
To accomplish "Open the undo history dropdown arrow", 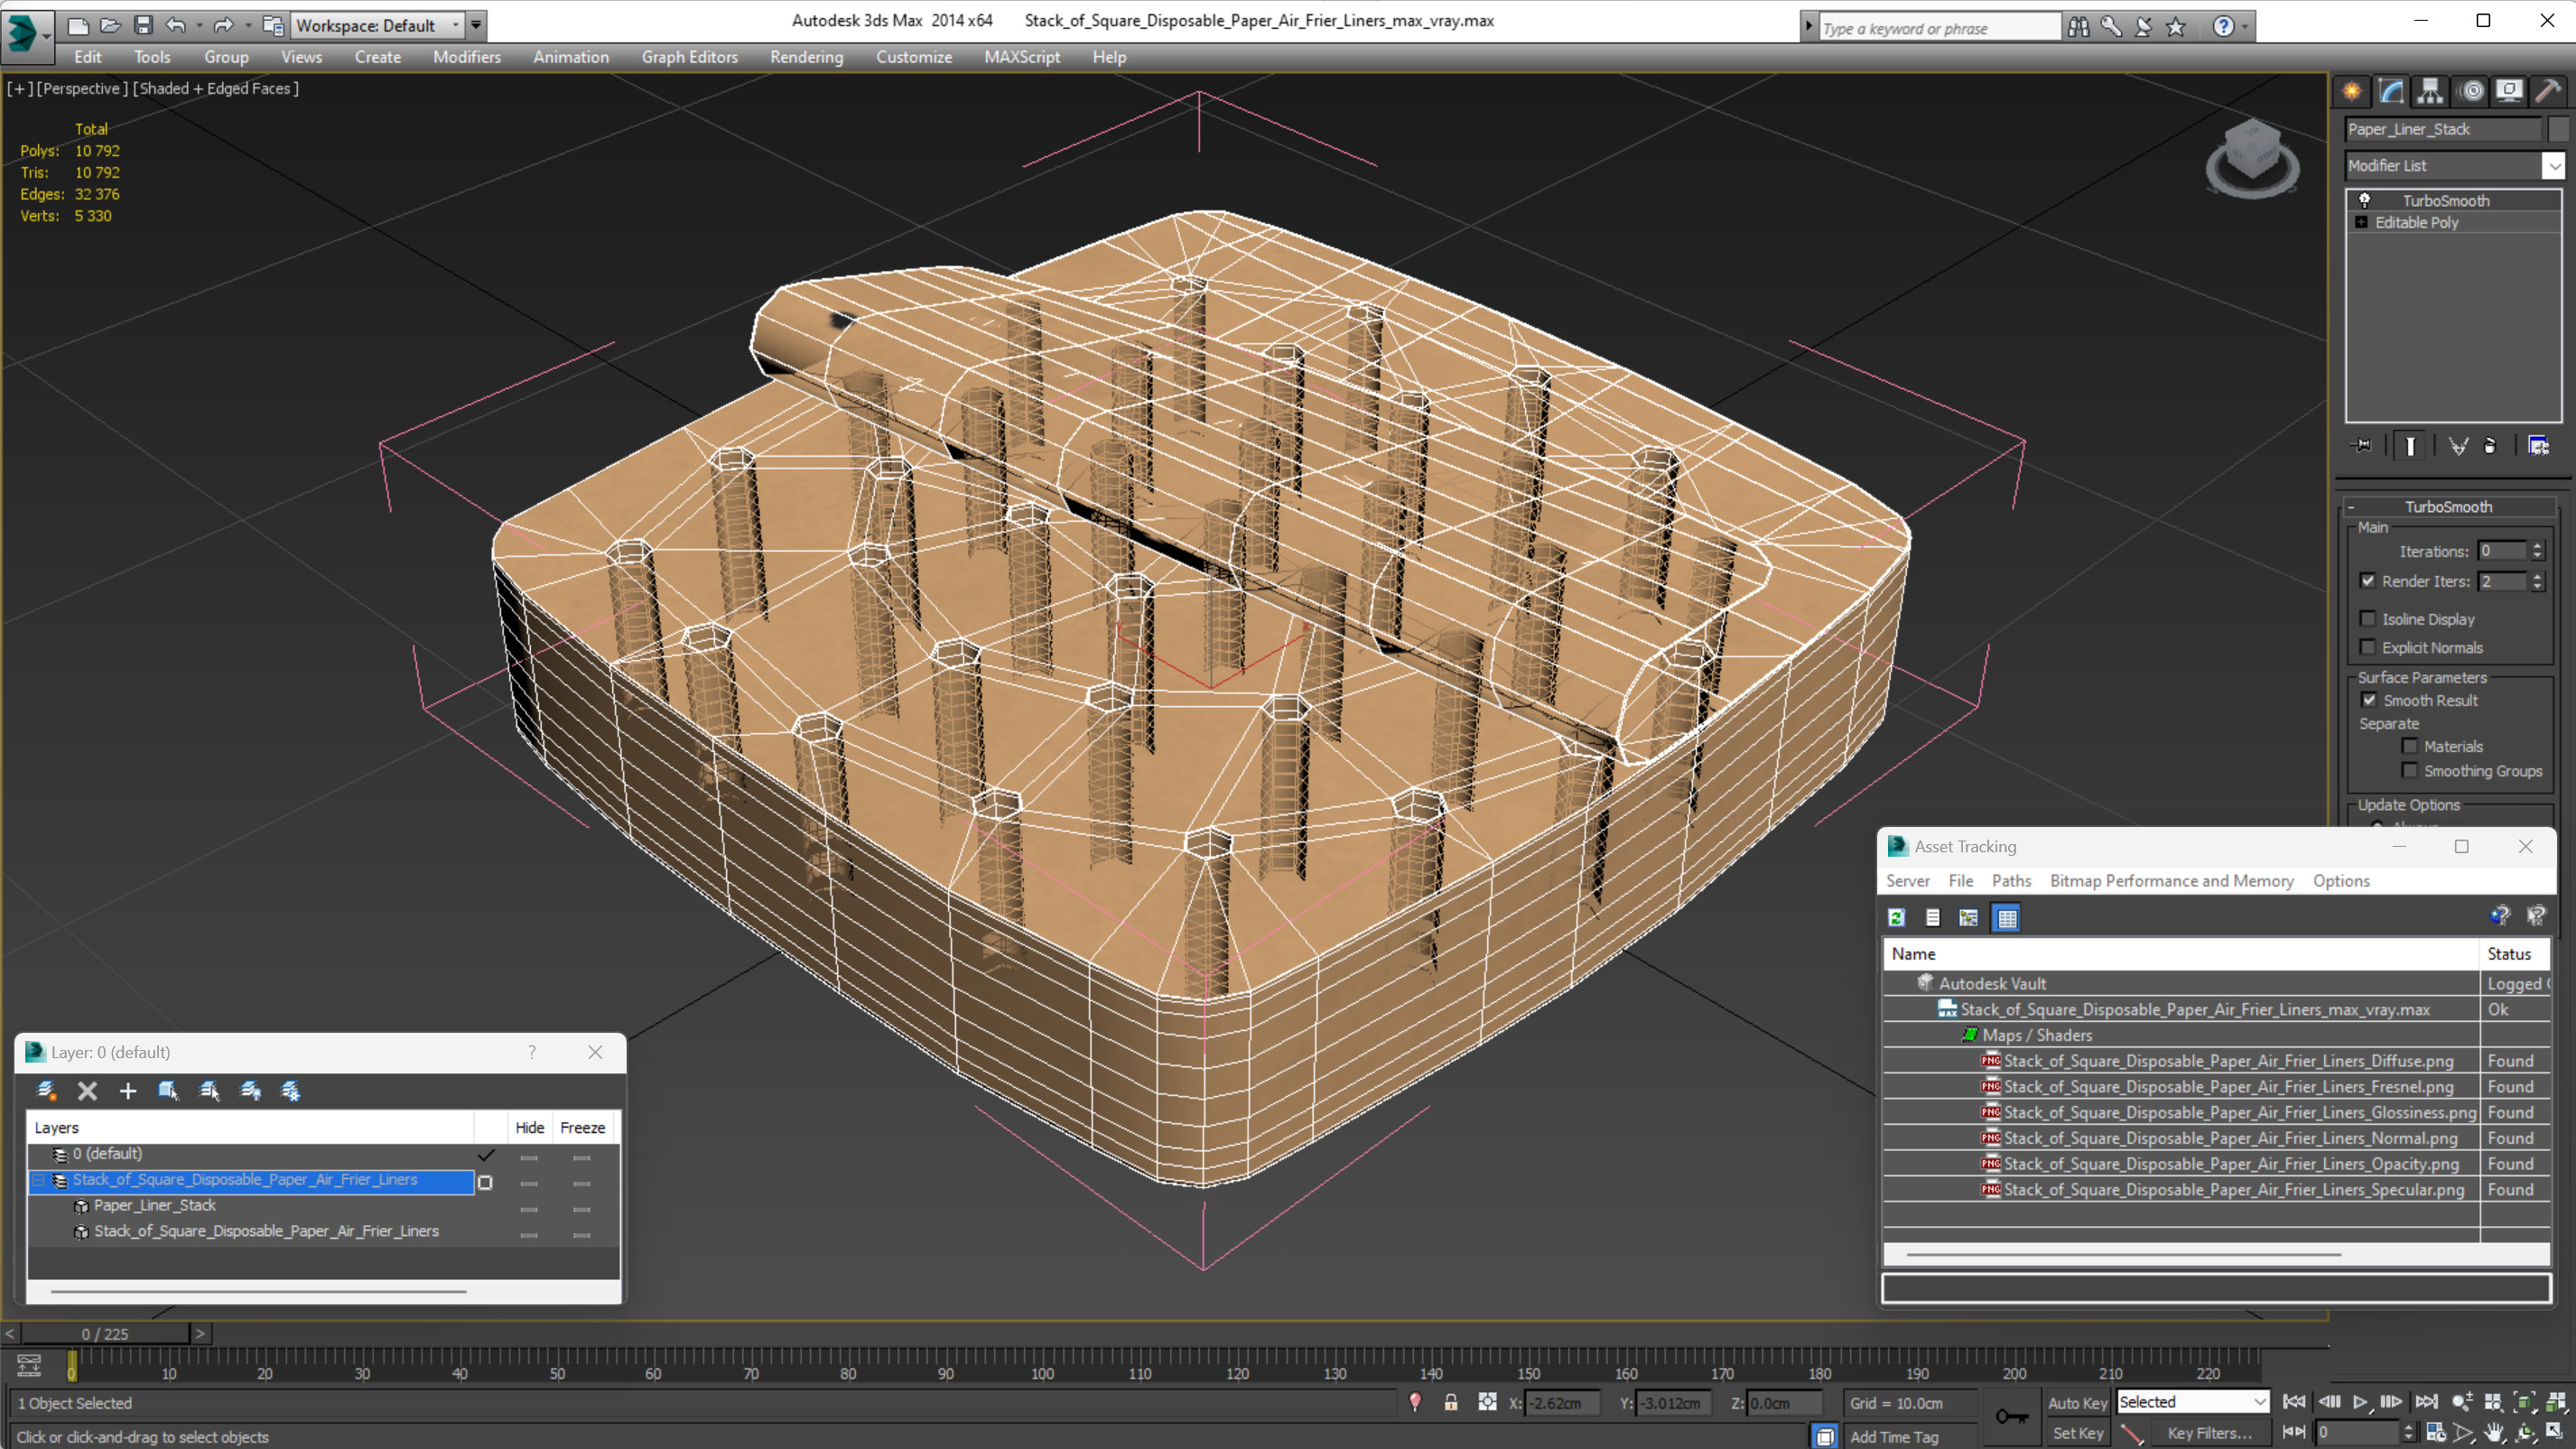I will pos(199,25).
